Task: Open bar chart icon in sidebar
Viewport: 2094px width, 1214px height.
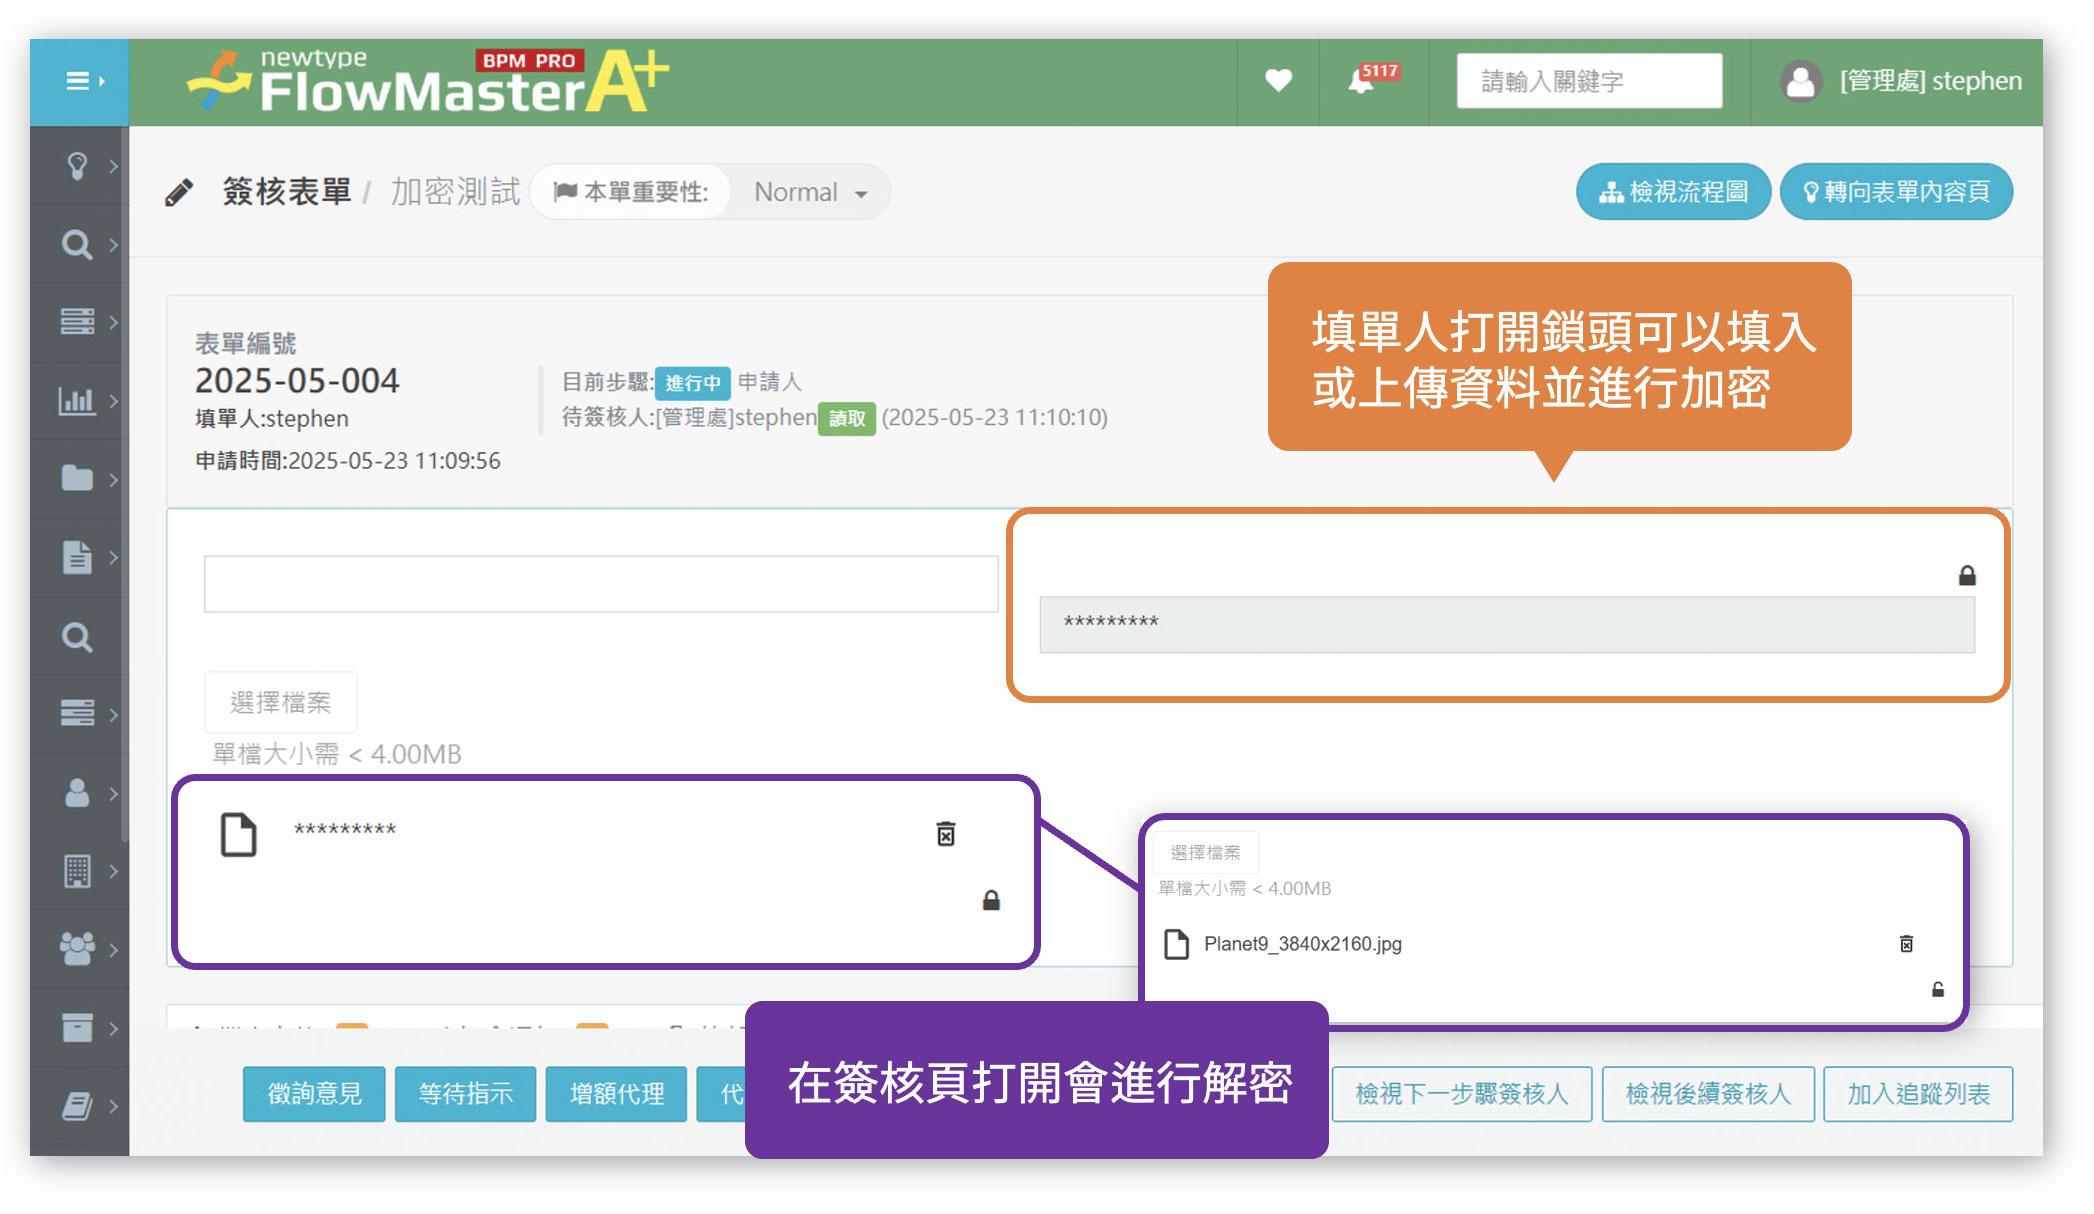Action: pos(77,401)
